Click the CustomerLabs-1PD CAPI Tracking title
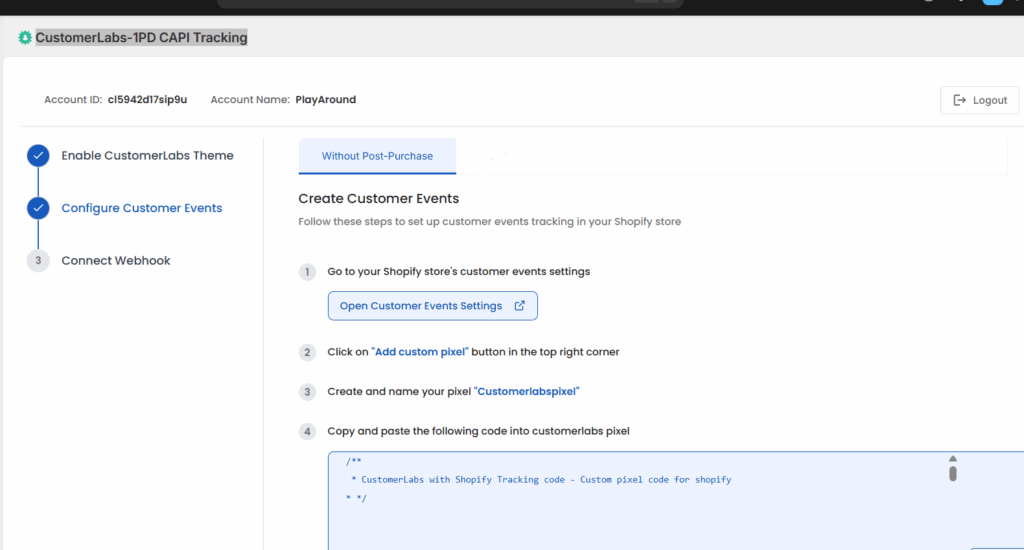Viewport: 1024px width, 550px height. click(141, 38)
